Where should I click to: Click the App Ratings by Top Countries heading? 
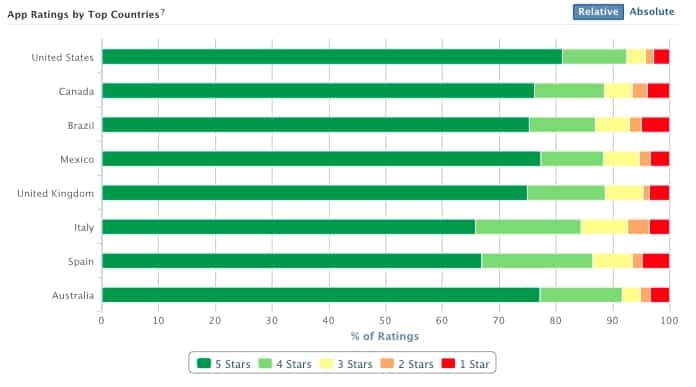coord(83,14)
